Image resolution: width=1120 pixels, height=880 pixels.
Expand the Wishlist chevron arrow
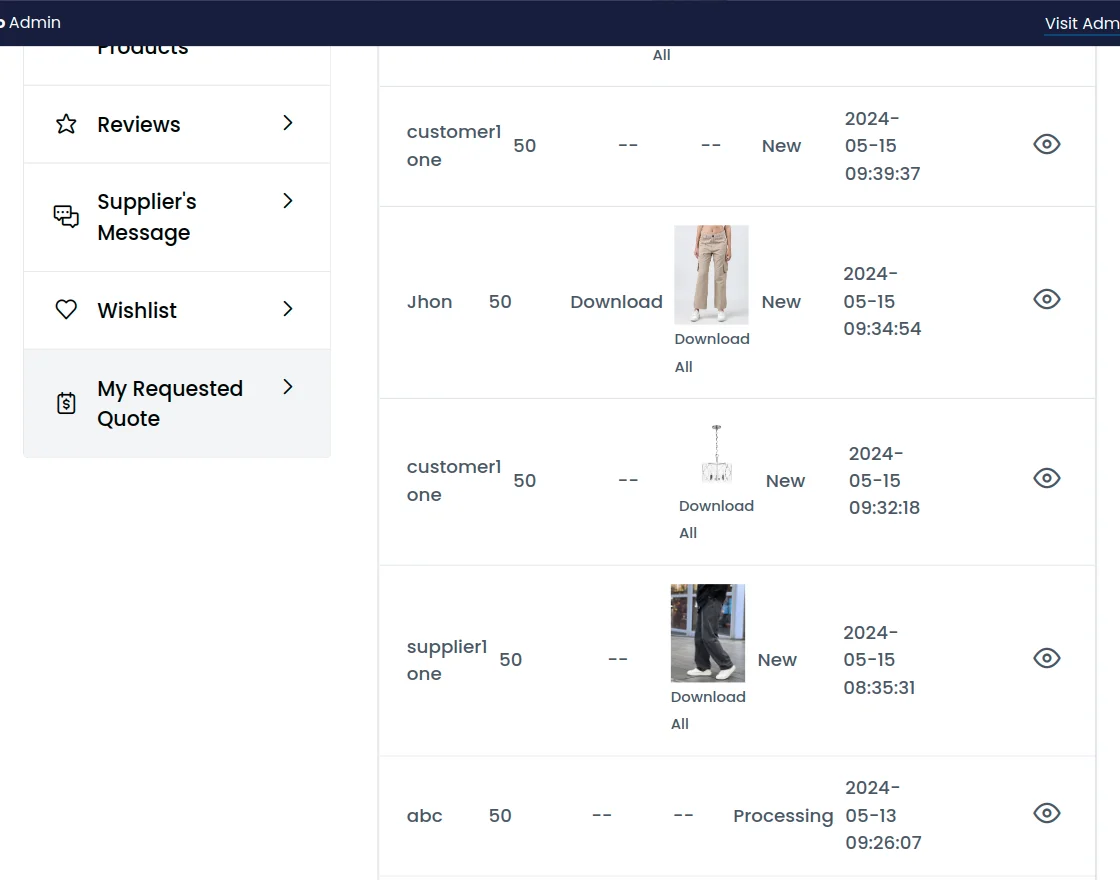pos(288,309)
